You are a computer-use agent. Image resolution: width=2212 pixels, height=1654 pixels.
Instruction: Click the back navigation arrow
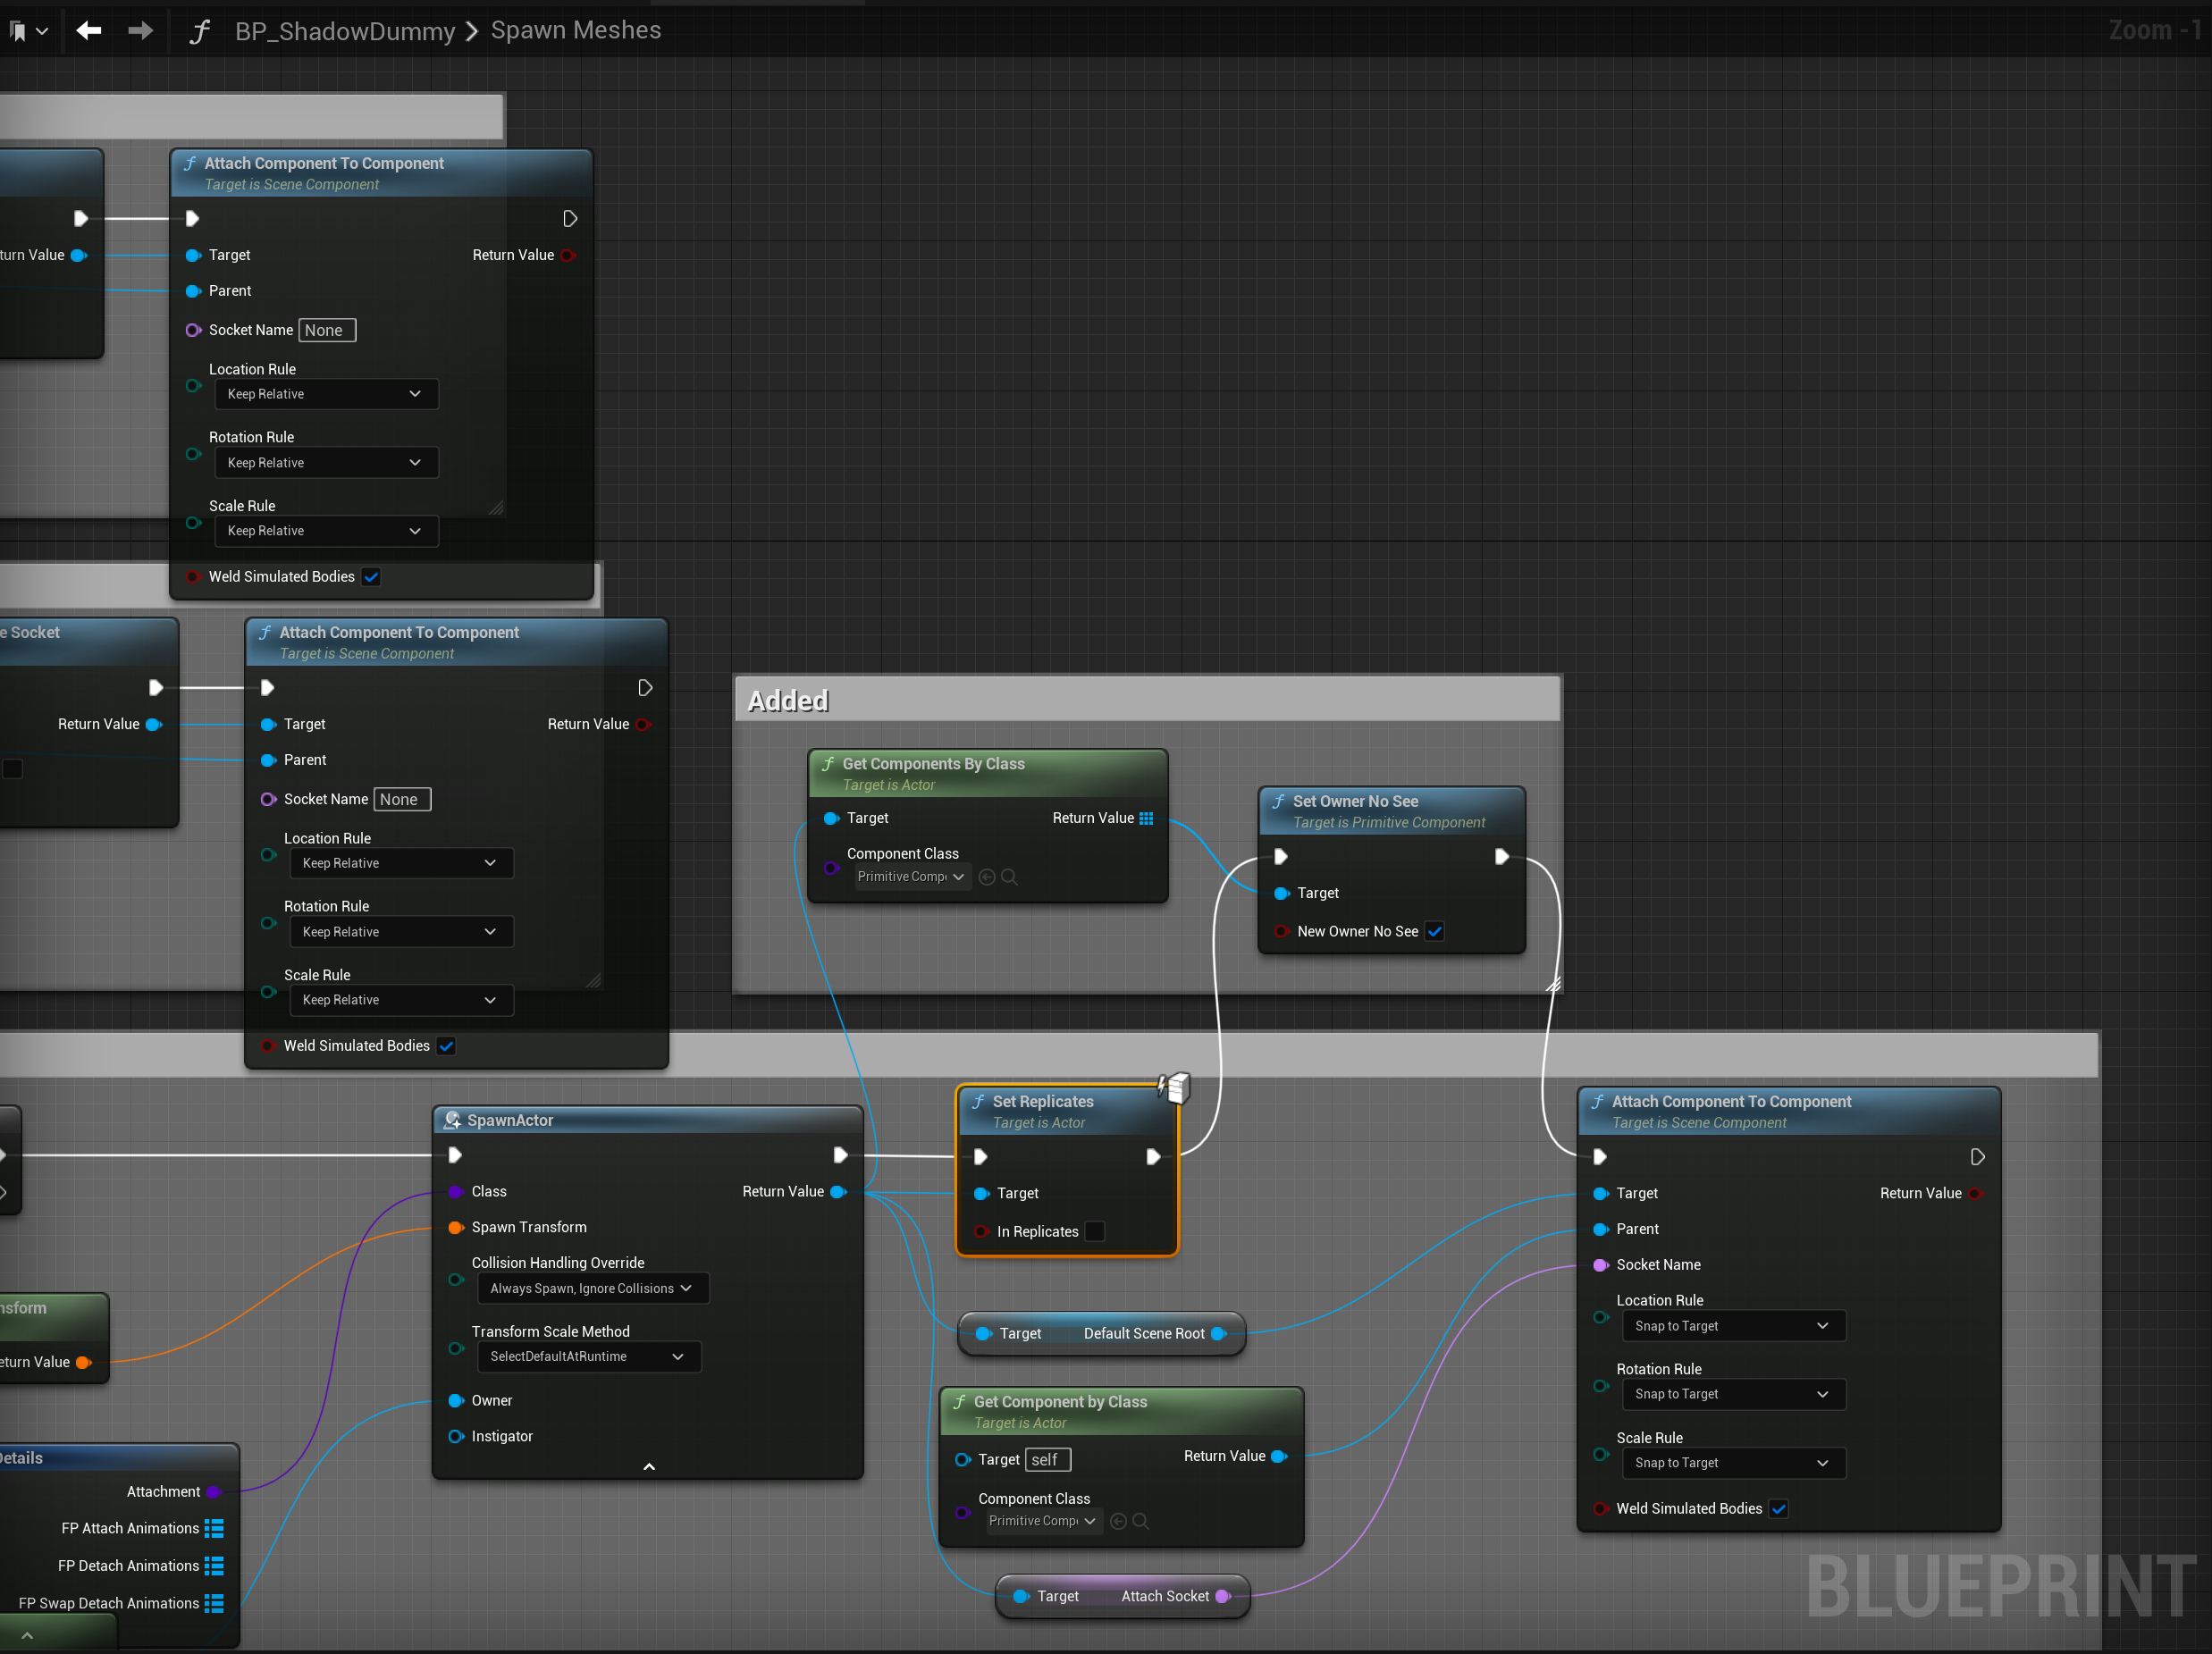89,31
